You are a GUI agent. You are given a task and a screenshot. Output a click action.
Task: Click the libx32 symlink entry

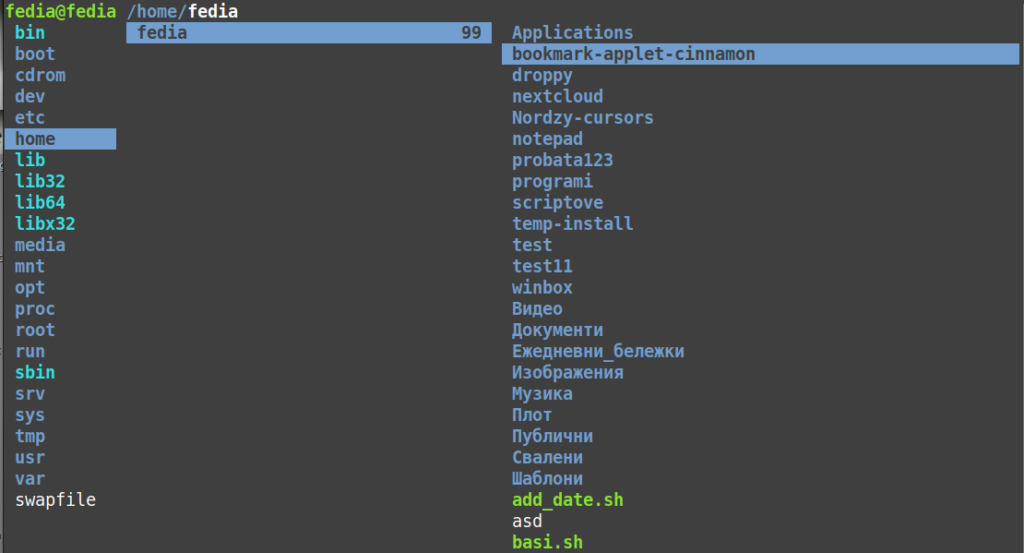click(45, 224)
